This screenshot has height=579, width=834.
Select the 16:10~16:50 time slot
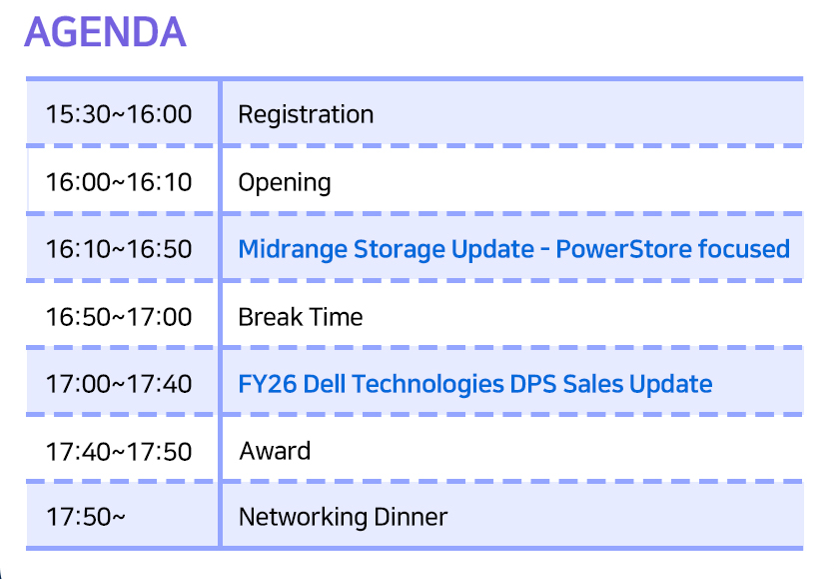(x=119, y=249)
